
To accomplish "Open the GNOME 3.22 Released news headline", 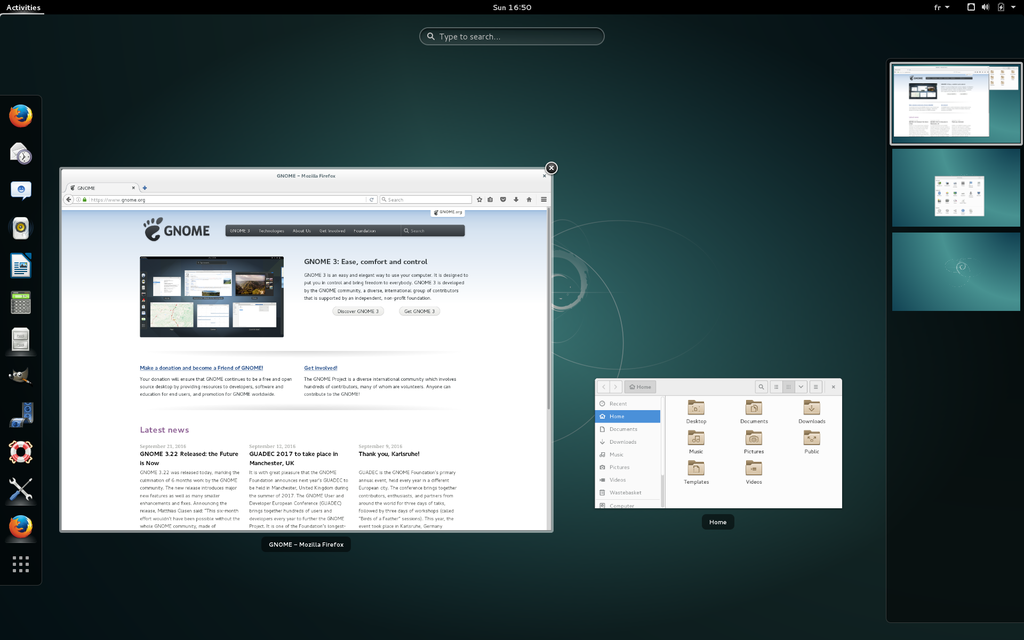I will tap(189, 458).
